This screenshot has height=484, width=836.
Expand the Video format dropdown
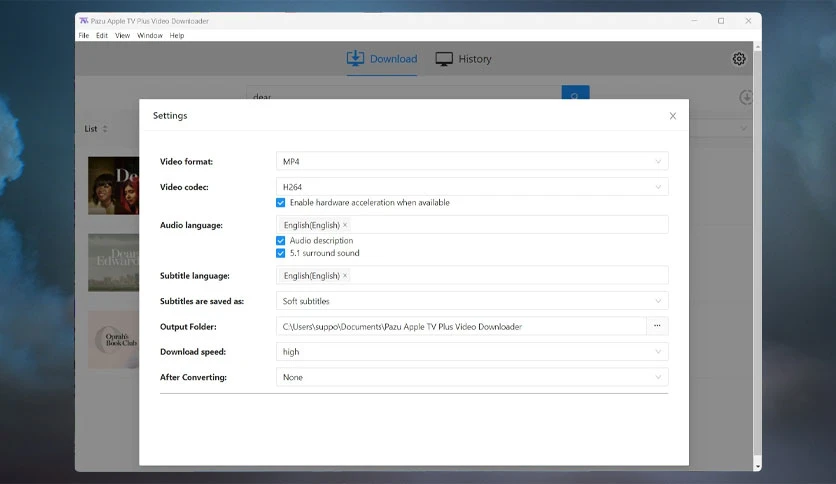coord(472,161)
